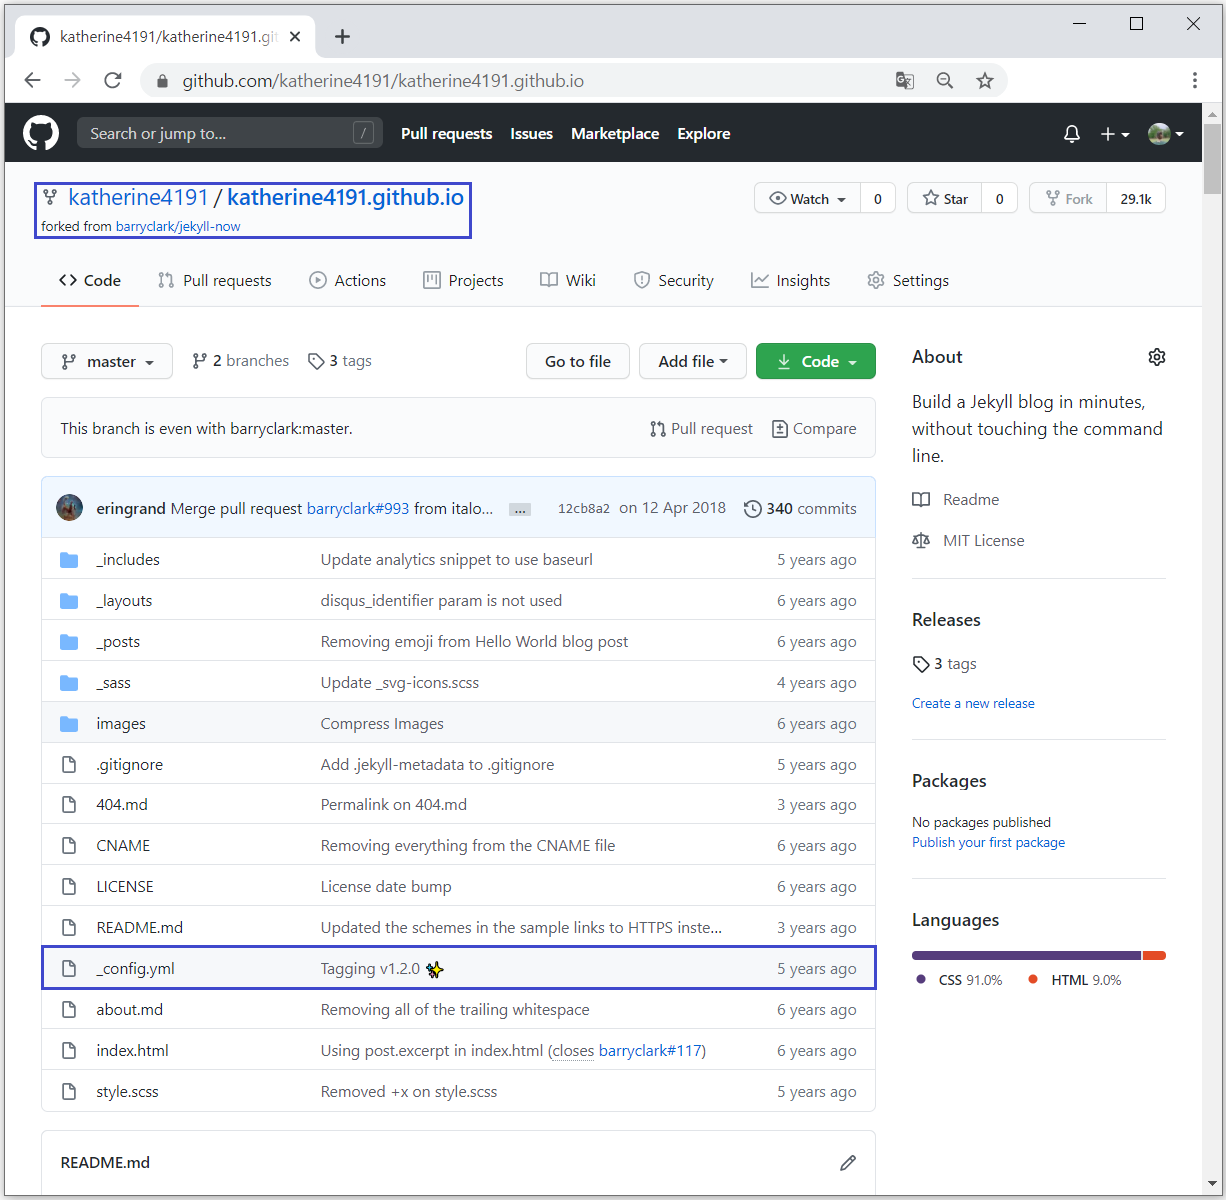Select Create a new release link
1226x1200 pixels.
point(973,703)
